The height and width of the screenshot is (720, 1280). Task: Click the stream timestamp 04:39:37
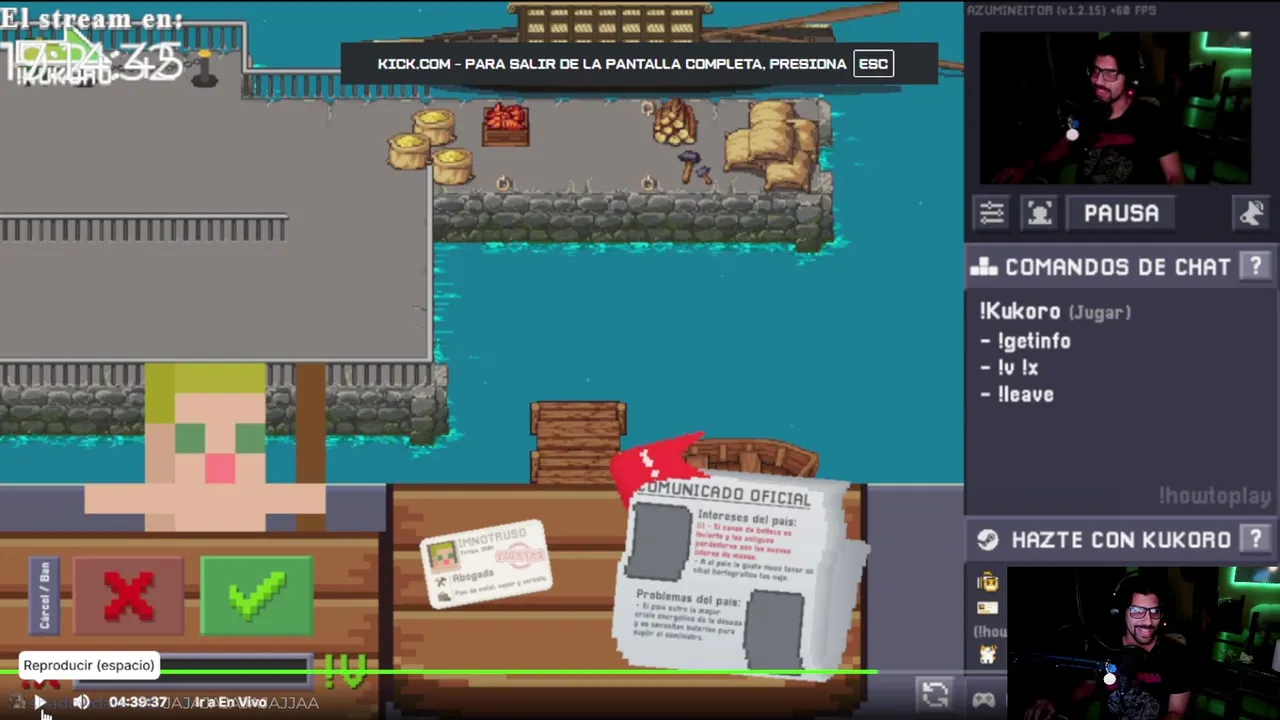tap(138, 702)
